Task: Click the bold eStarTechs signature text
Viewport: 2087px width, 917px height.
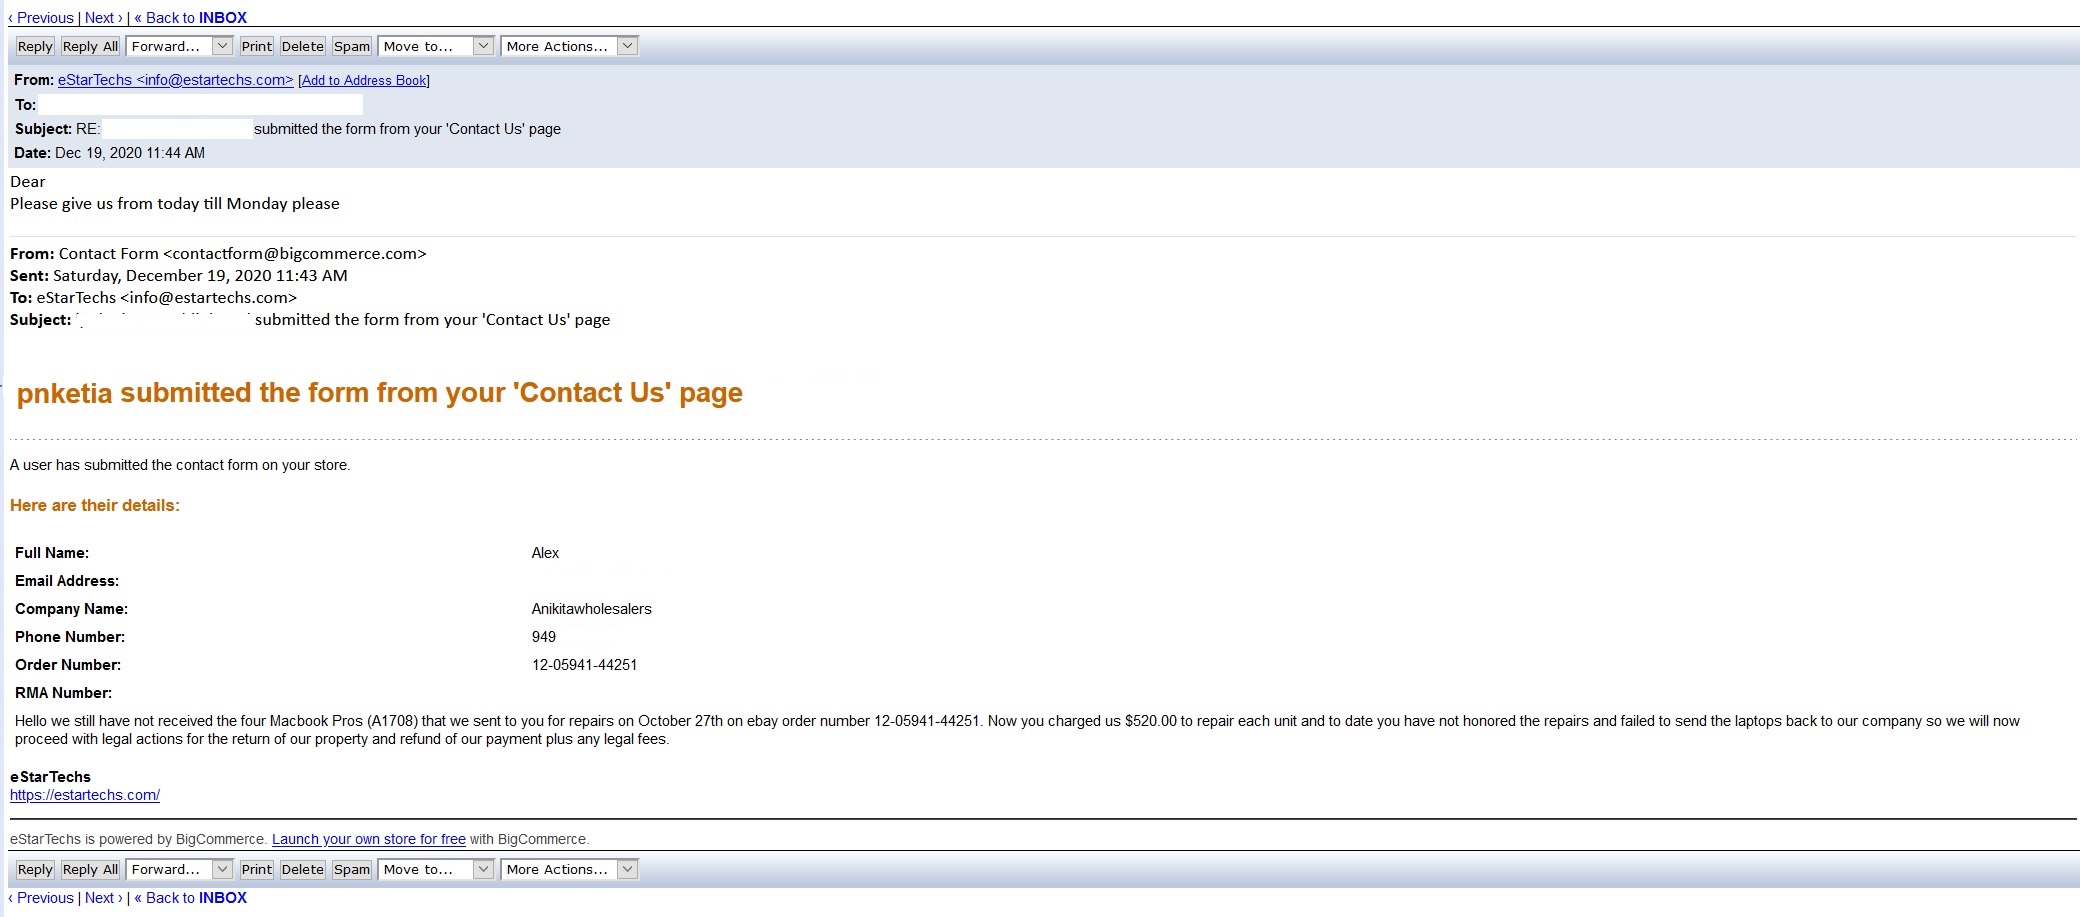Action: (x=50, y=777)
